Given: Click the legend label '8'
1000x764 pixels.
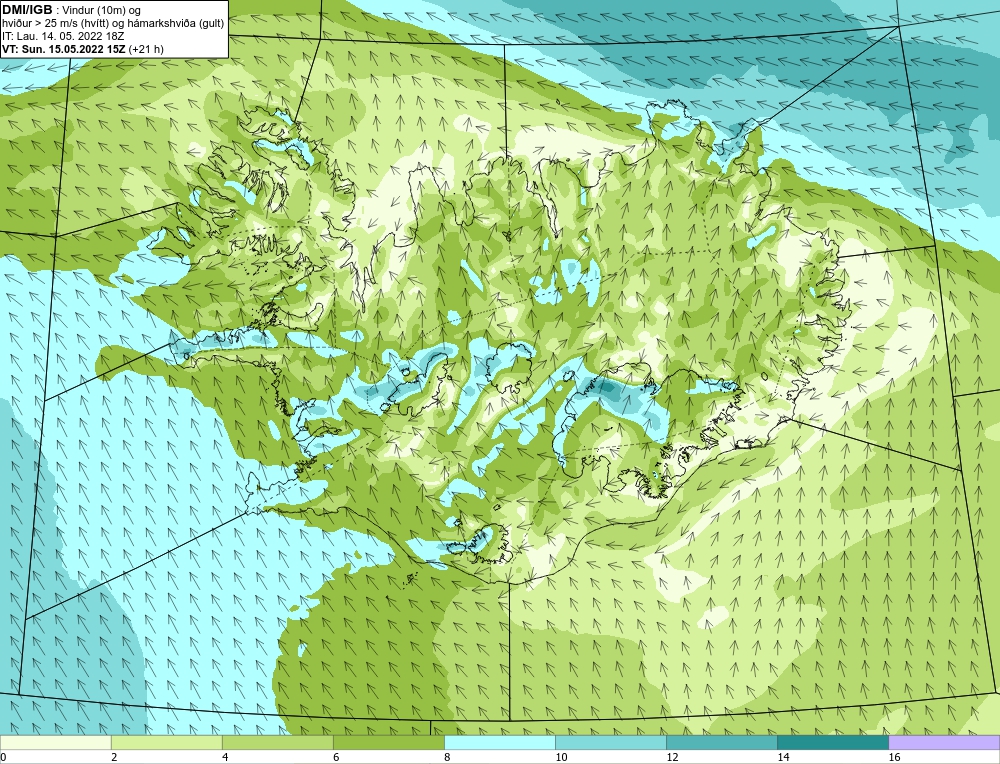Looking at the screenshot, I should pos(447,757).
